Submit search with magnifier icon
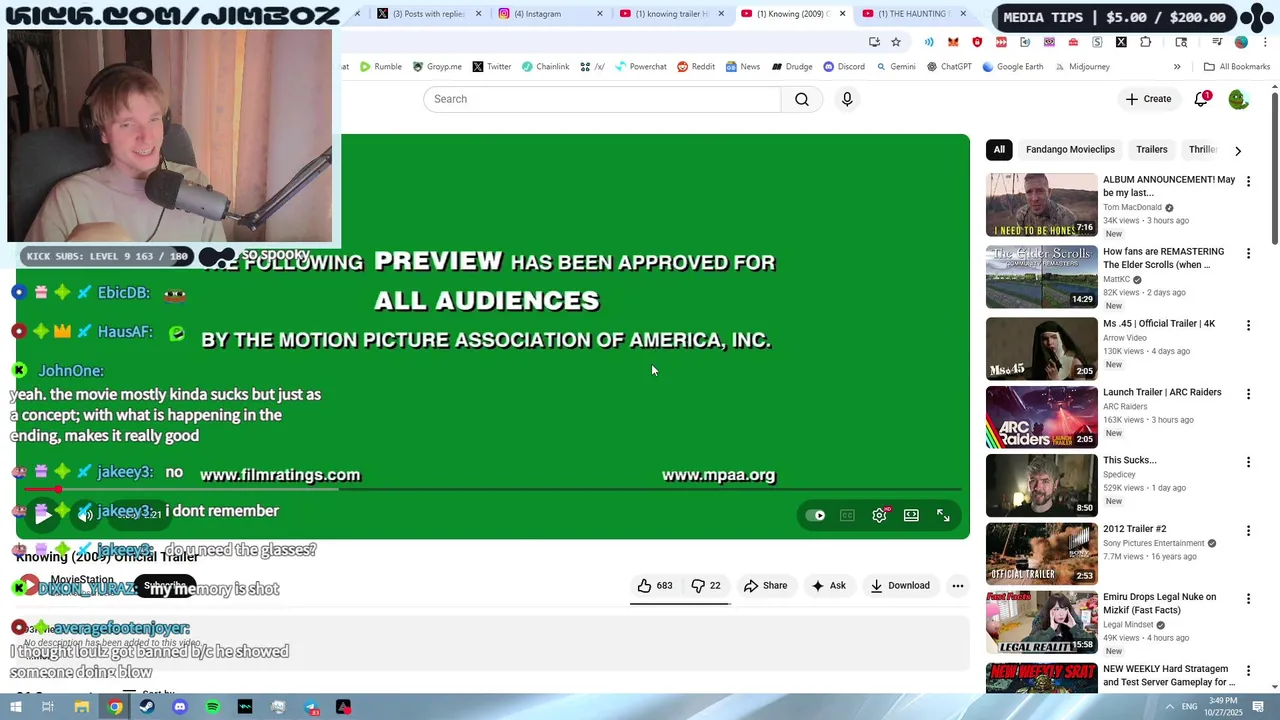The width and height of the screenshot is (1280, 720). [802, 99]
